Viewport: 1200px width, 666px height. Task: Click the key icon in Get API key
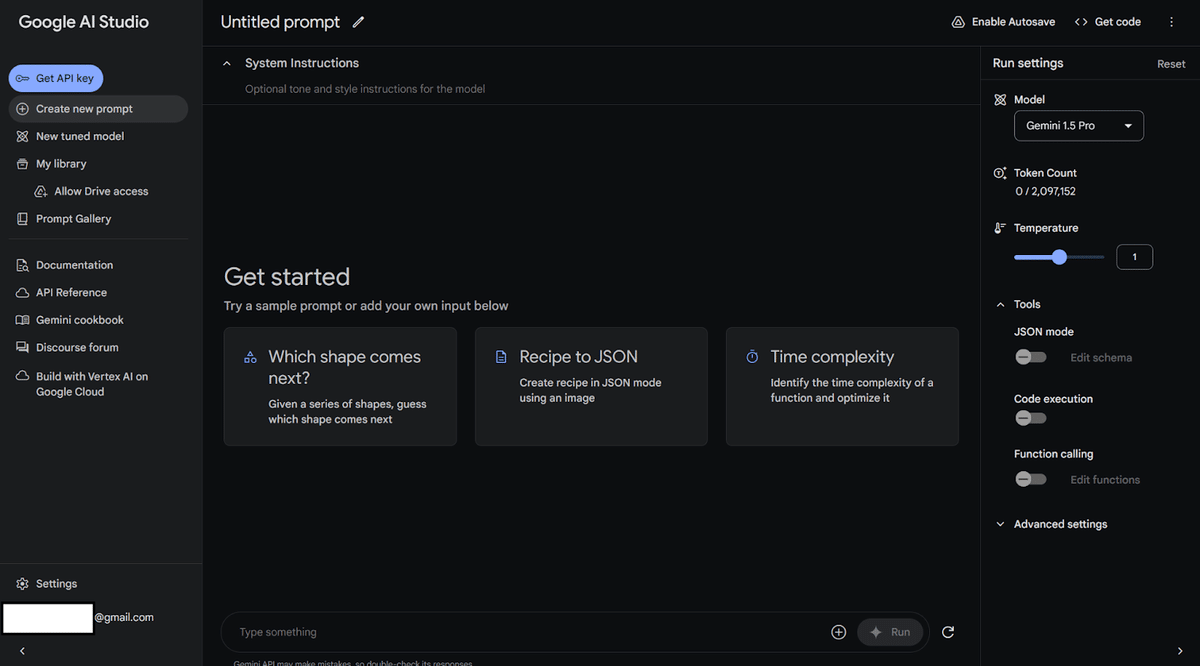pyautogui.click(x=22, y=78)
